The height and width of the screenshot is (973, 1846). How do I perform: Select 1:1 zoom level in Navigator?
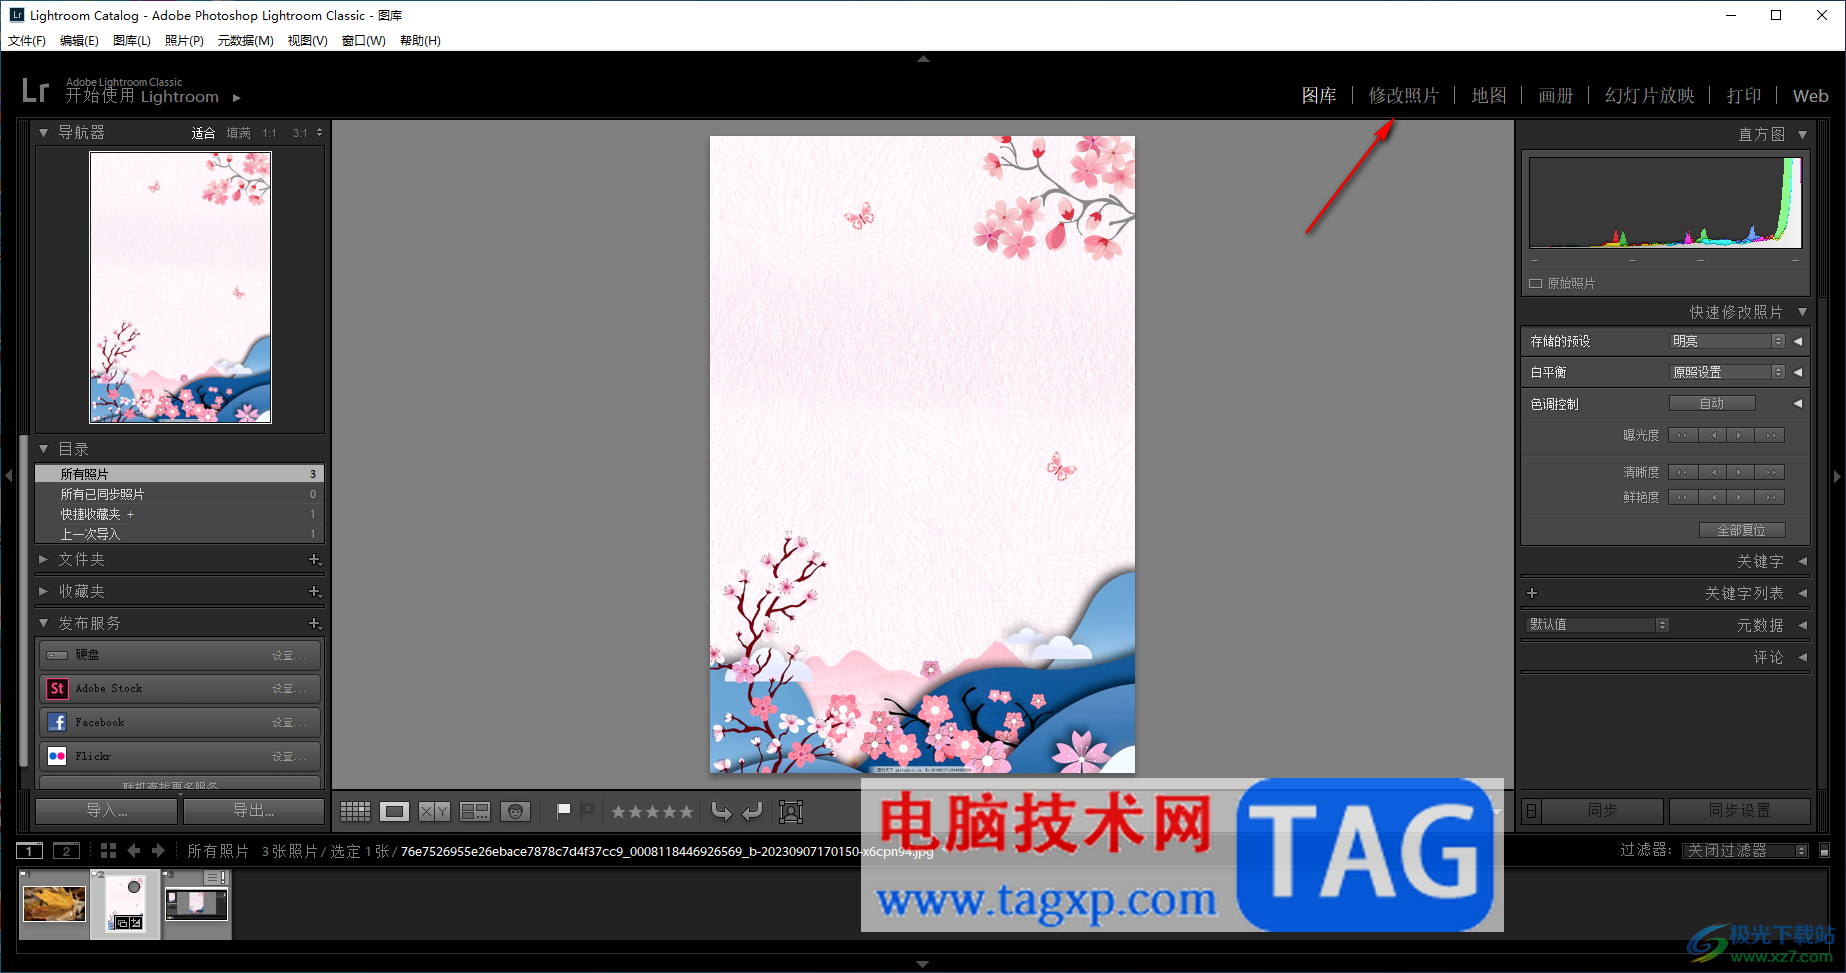(270, 133)
